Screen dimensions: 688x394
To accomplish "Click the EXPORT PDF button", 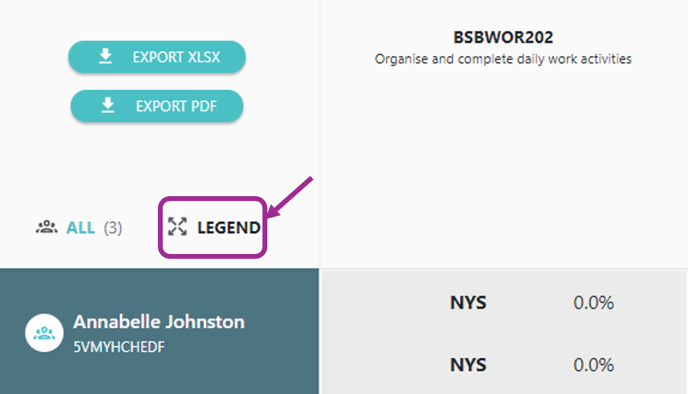I will tap(157, 106).
